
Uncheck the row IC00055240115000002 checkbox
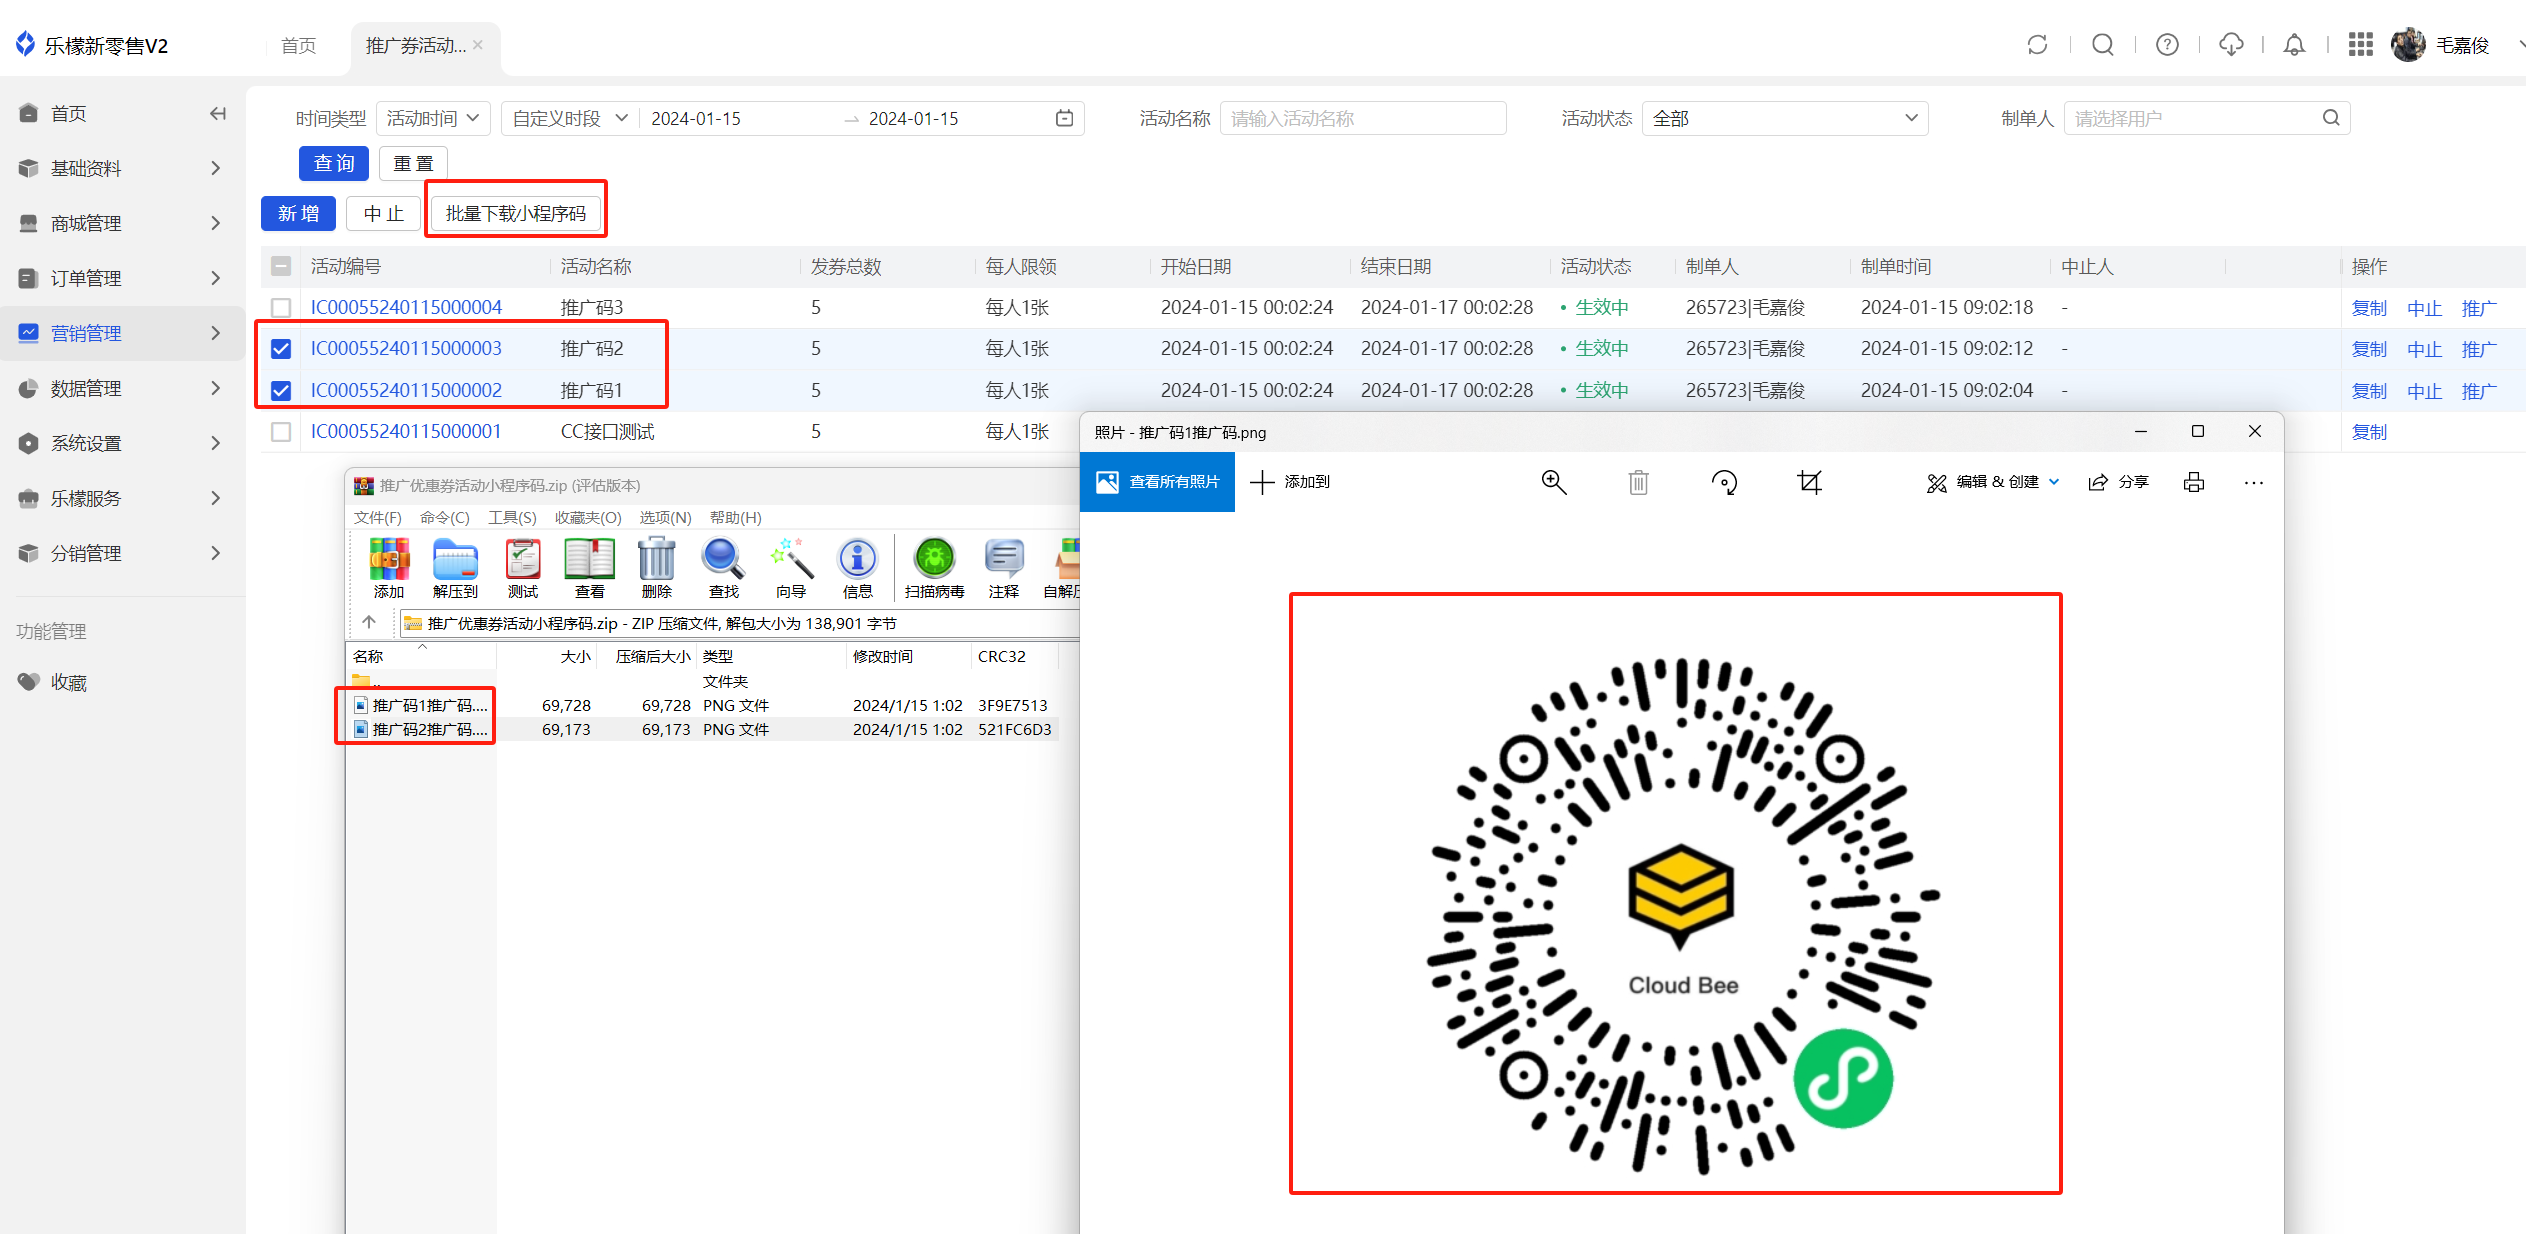tap(281, 391)
